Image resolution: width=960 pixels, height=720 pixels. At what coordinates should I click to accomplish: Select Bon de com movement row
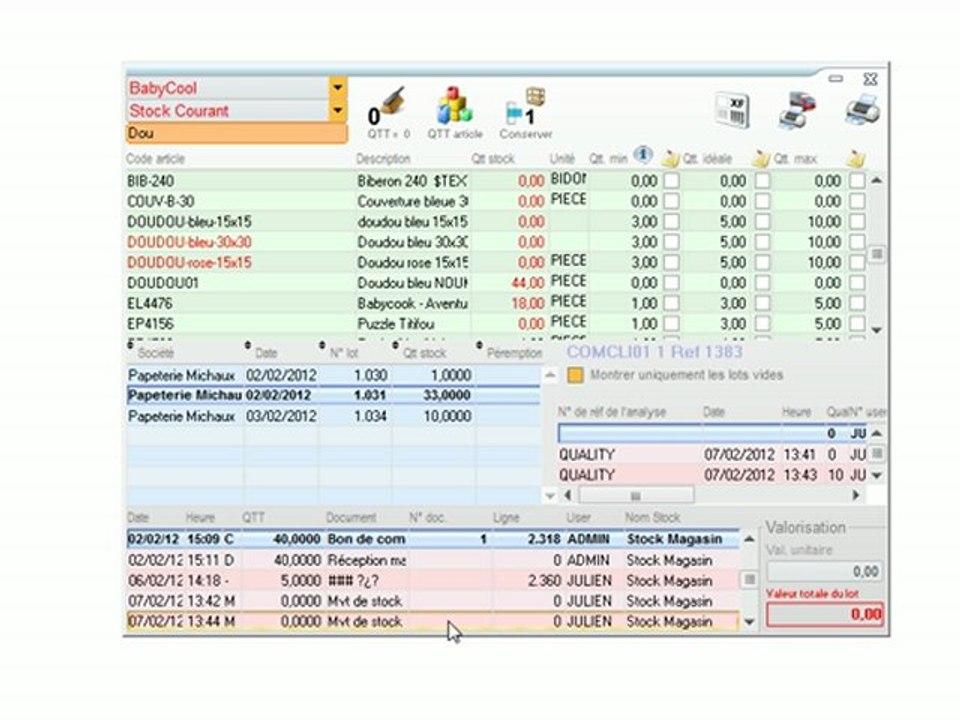tap(433, 539)
